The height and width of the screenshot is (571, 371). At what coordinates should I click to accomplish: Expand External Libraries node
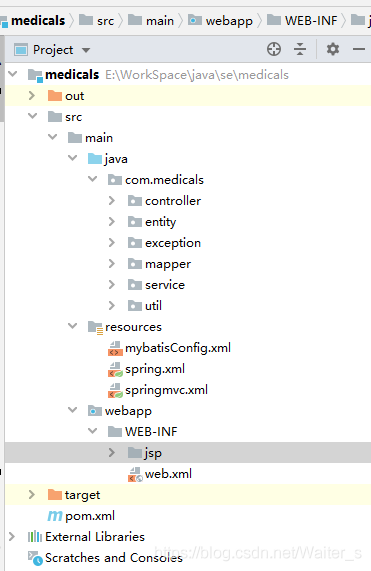point(12,536)
